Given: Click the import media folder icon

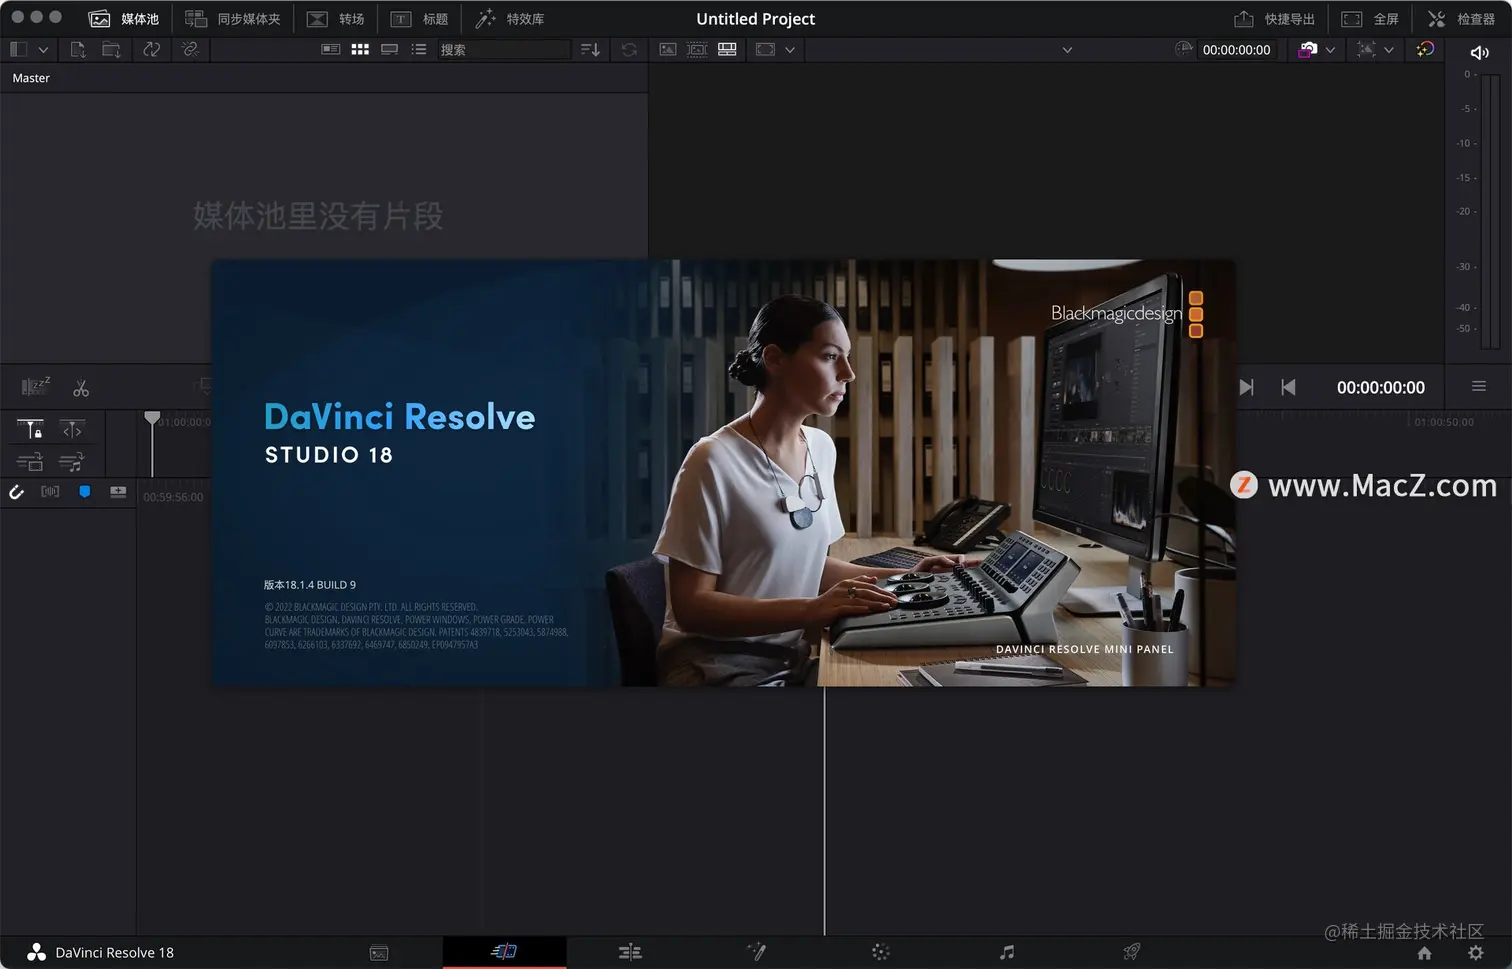Looking at the screenshot, I should pos(111,49).
